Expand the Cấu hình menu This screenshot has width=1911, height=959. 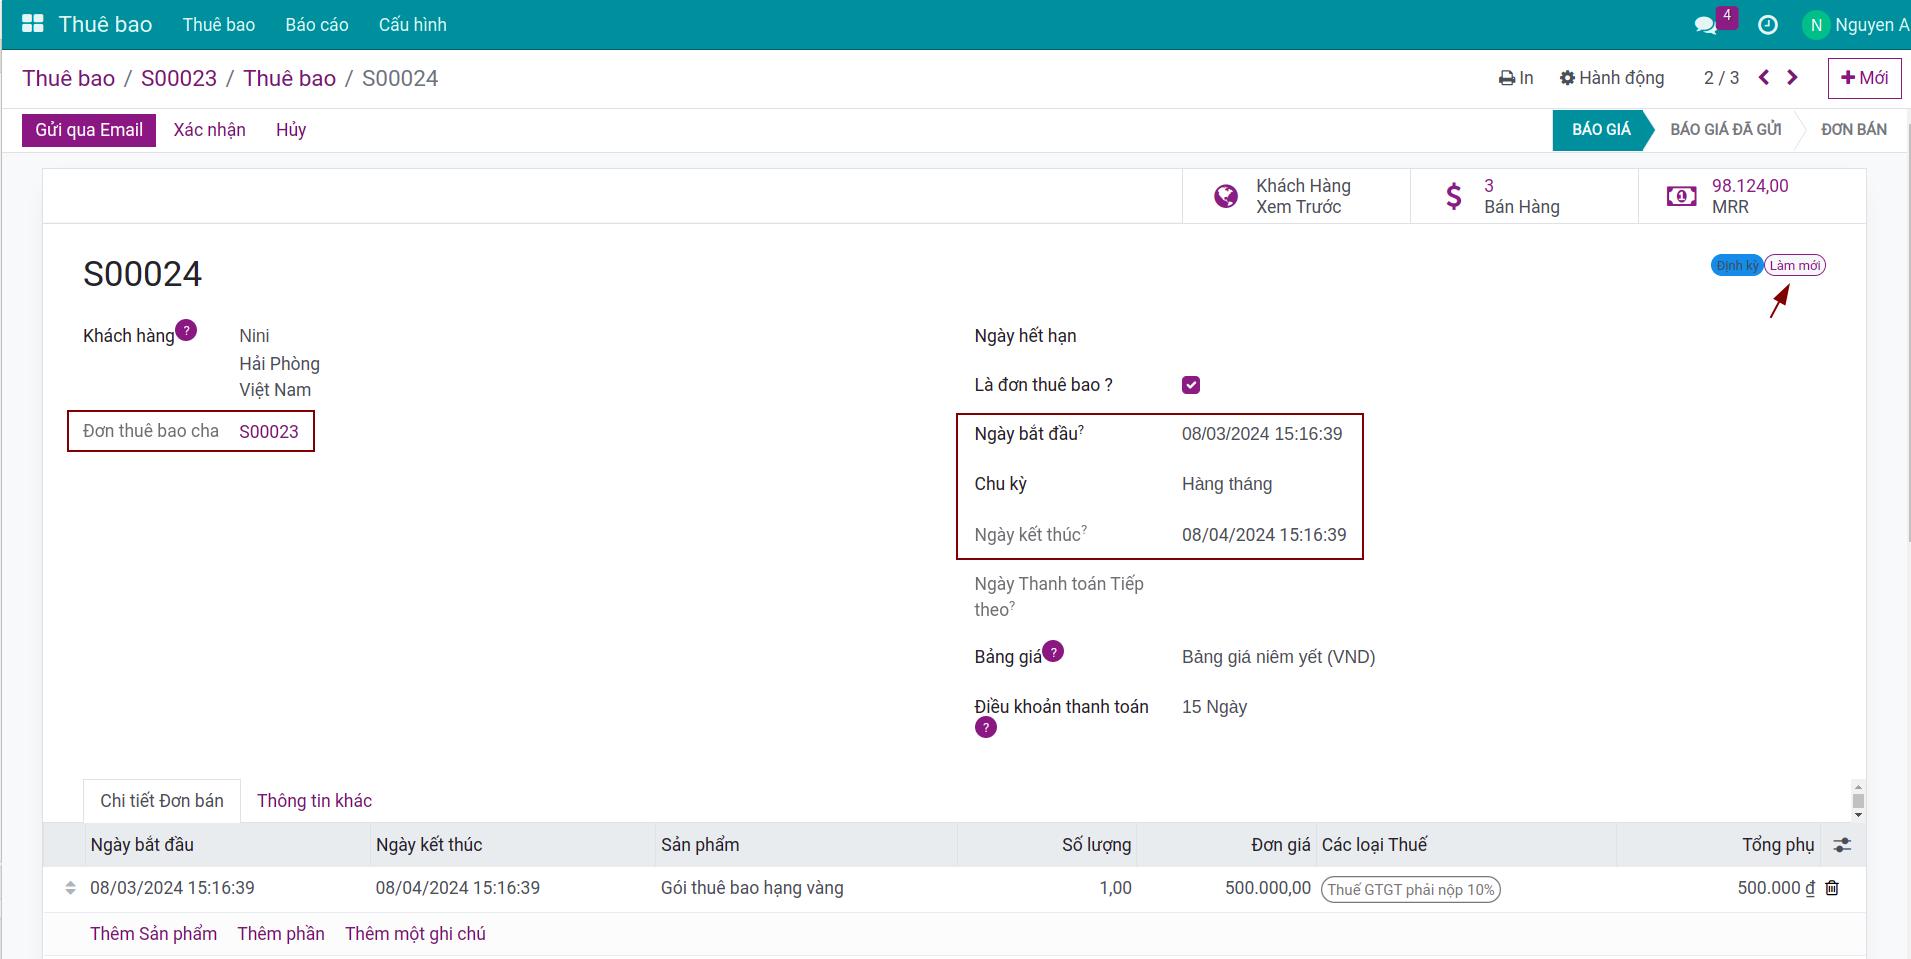[x=412, y=25]
